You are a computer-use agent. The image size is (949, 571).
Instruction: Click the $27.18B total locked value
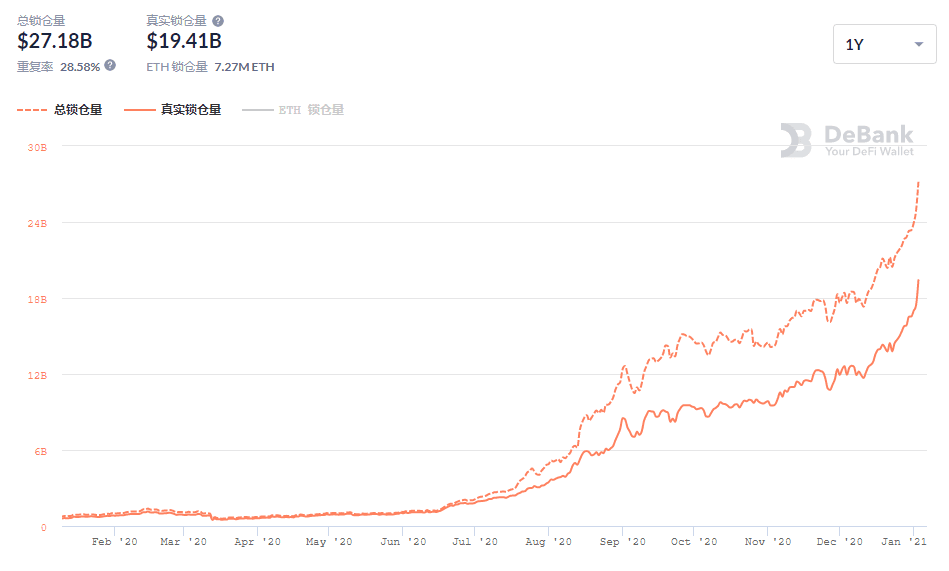pyautogui.click(x=54, y=41)
